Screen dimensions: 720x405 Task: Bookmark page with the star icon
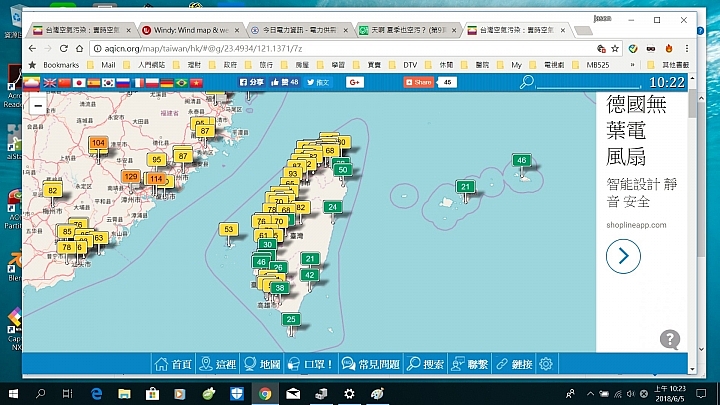(615, 48)
